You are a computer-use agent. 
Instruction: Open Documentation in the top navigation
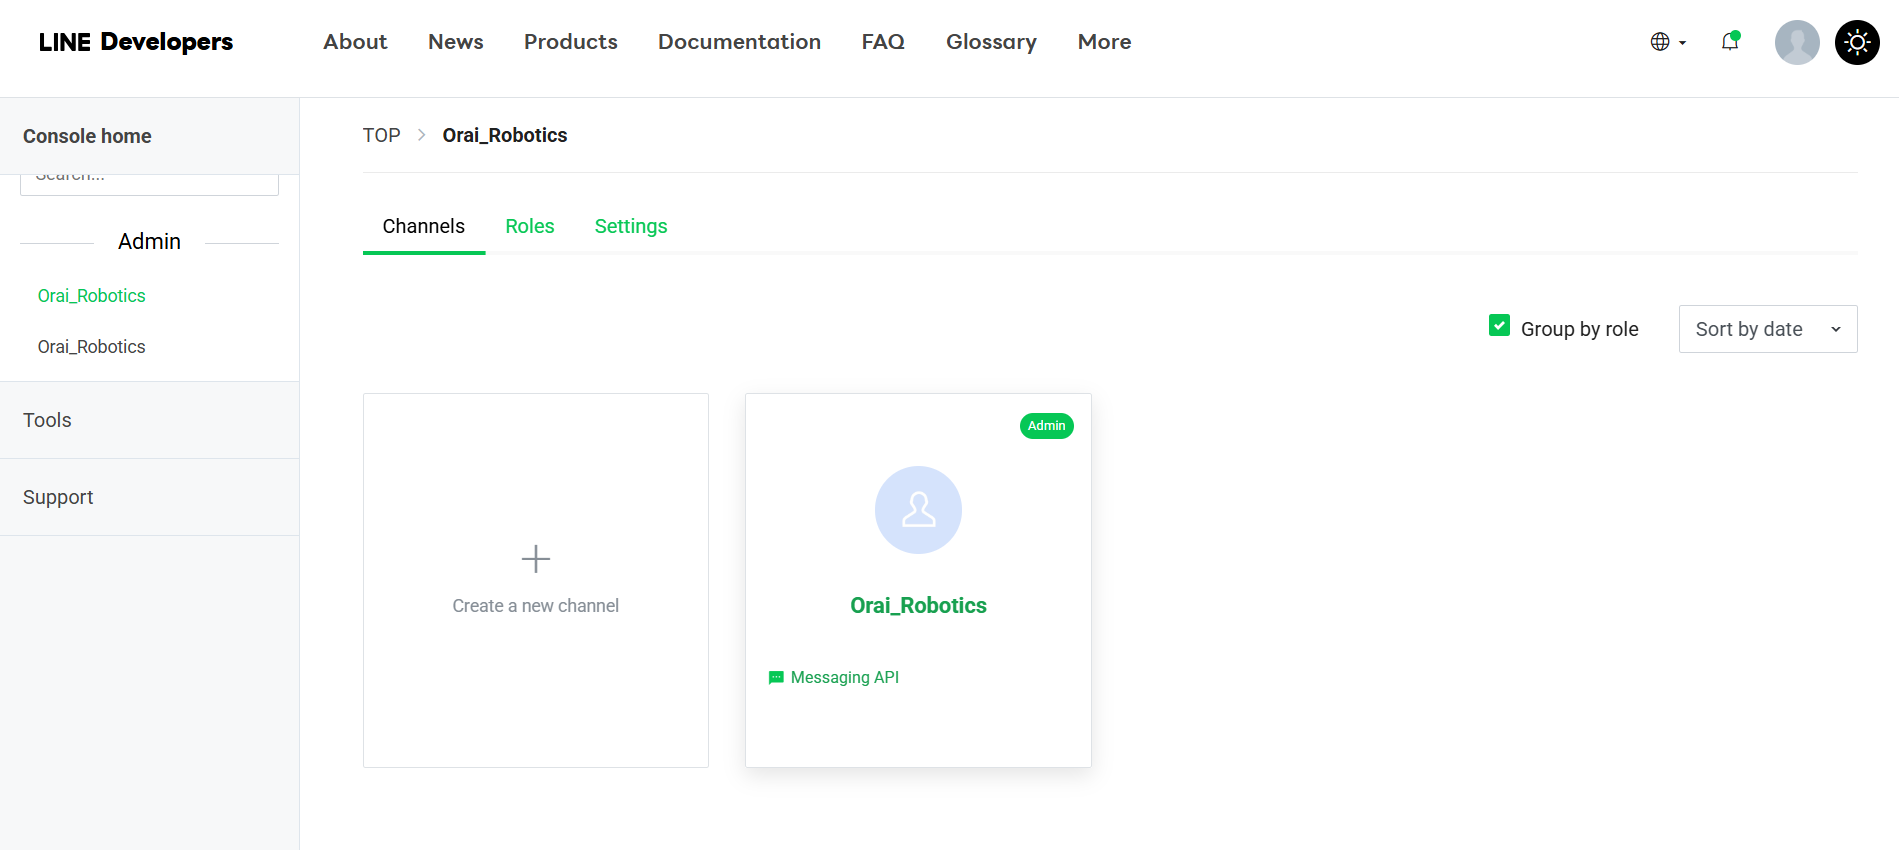(739, 42)
